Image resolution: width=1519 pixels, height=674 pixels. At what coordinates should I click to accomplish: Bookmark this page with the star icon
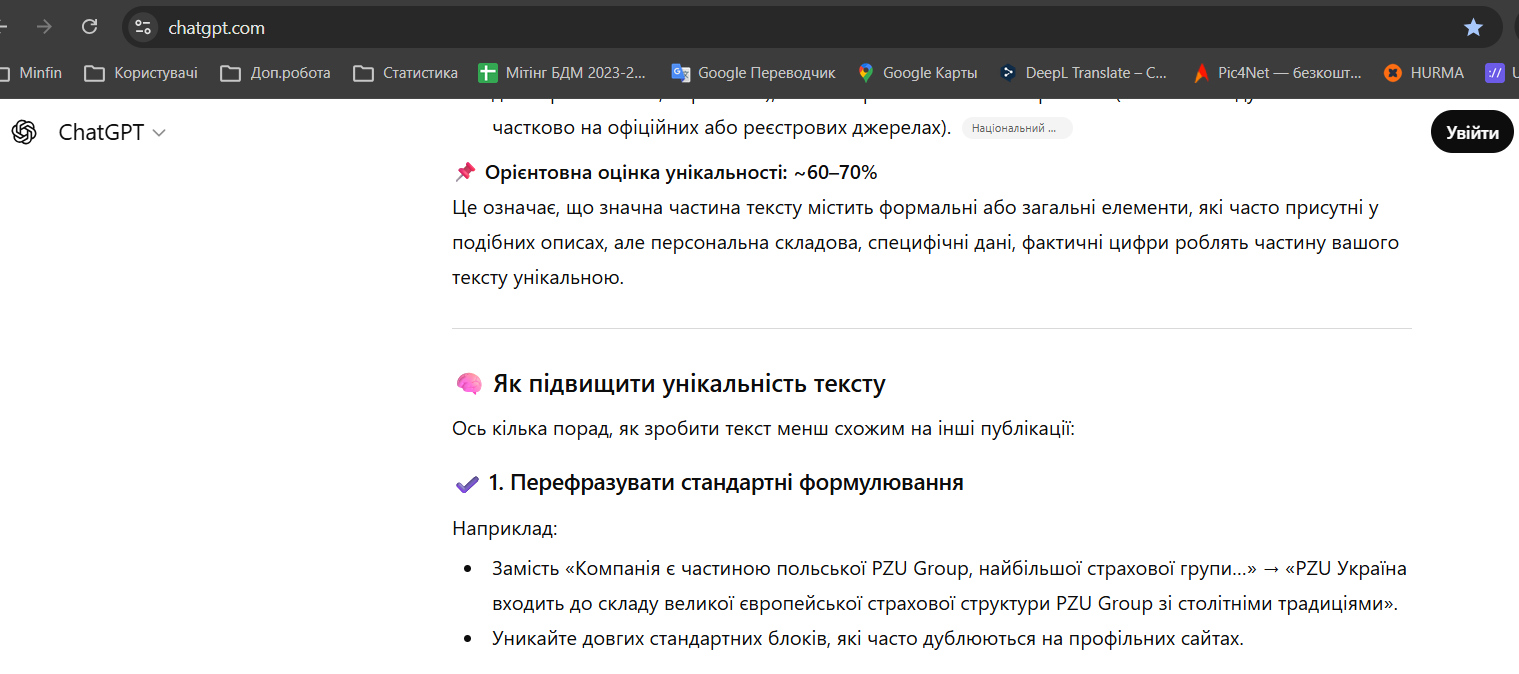tap(1473, 27)
